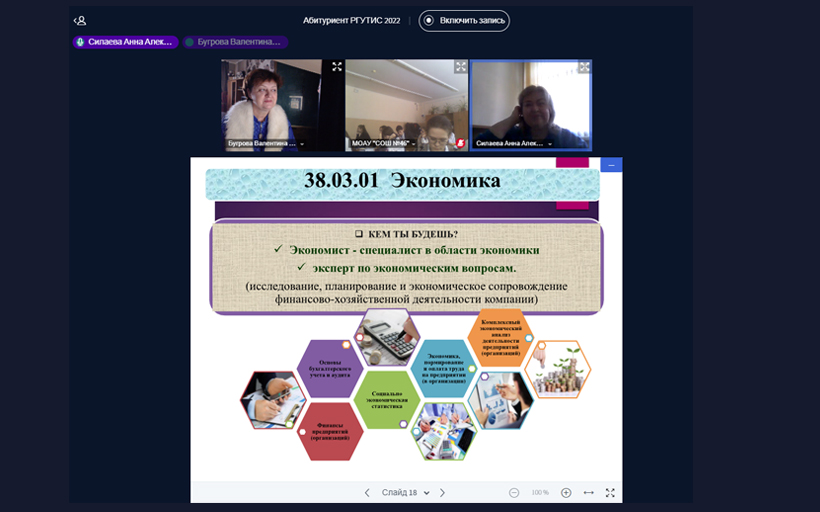This screenshot has height=512, width=820.
Task: Click the blue 'Экономика, нормирование' hexagon
Action: click(444, 369)
